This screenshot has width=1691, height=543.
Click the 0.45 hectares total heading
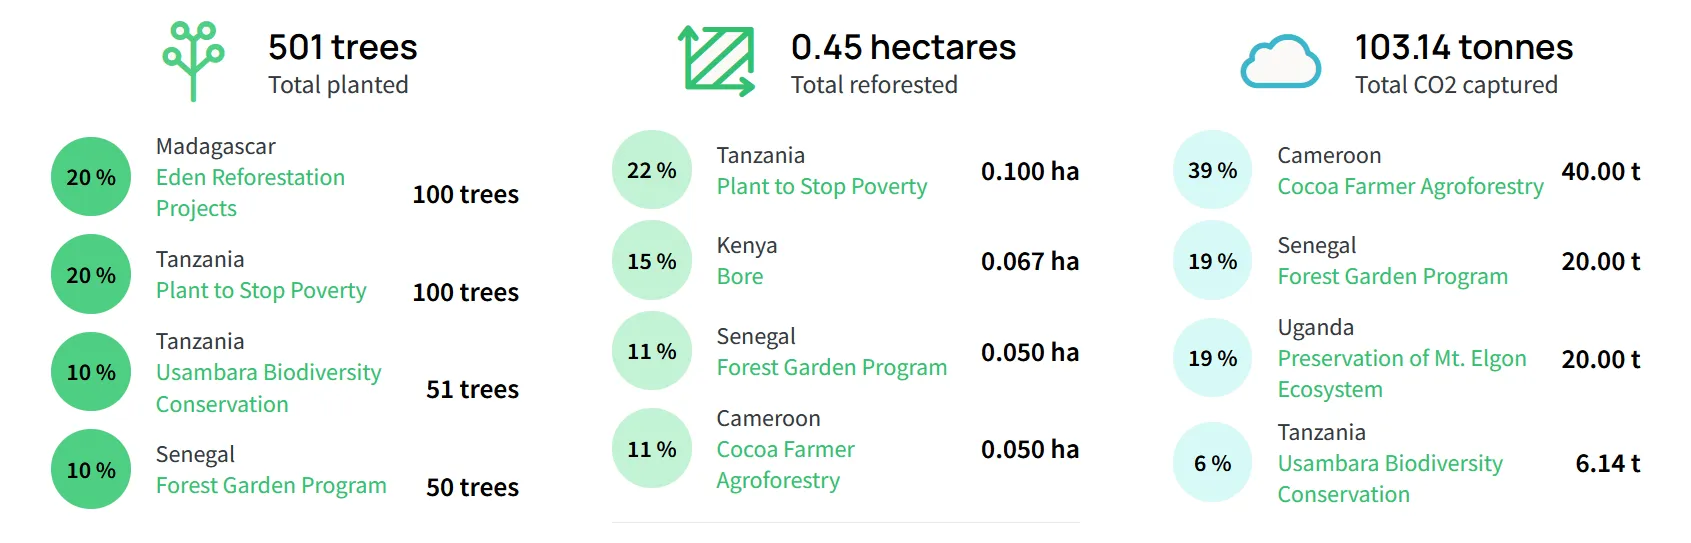pos(903,47)
